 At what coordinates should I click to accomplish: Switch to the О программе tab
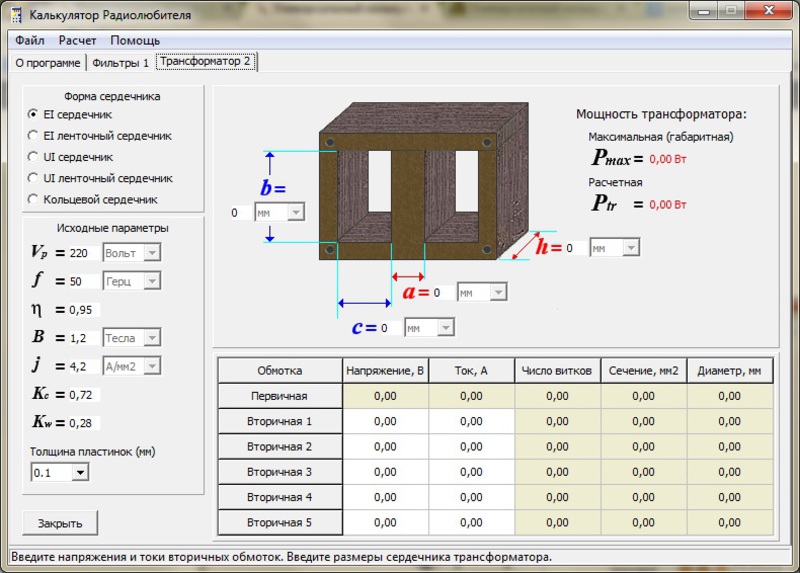[47, 62]
